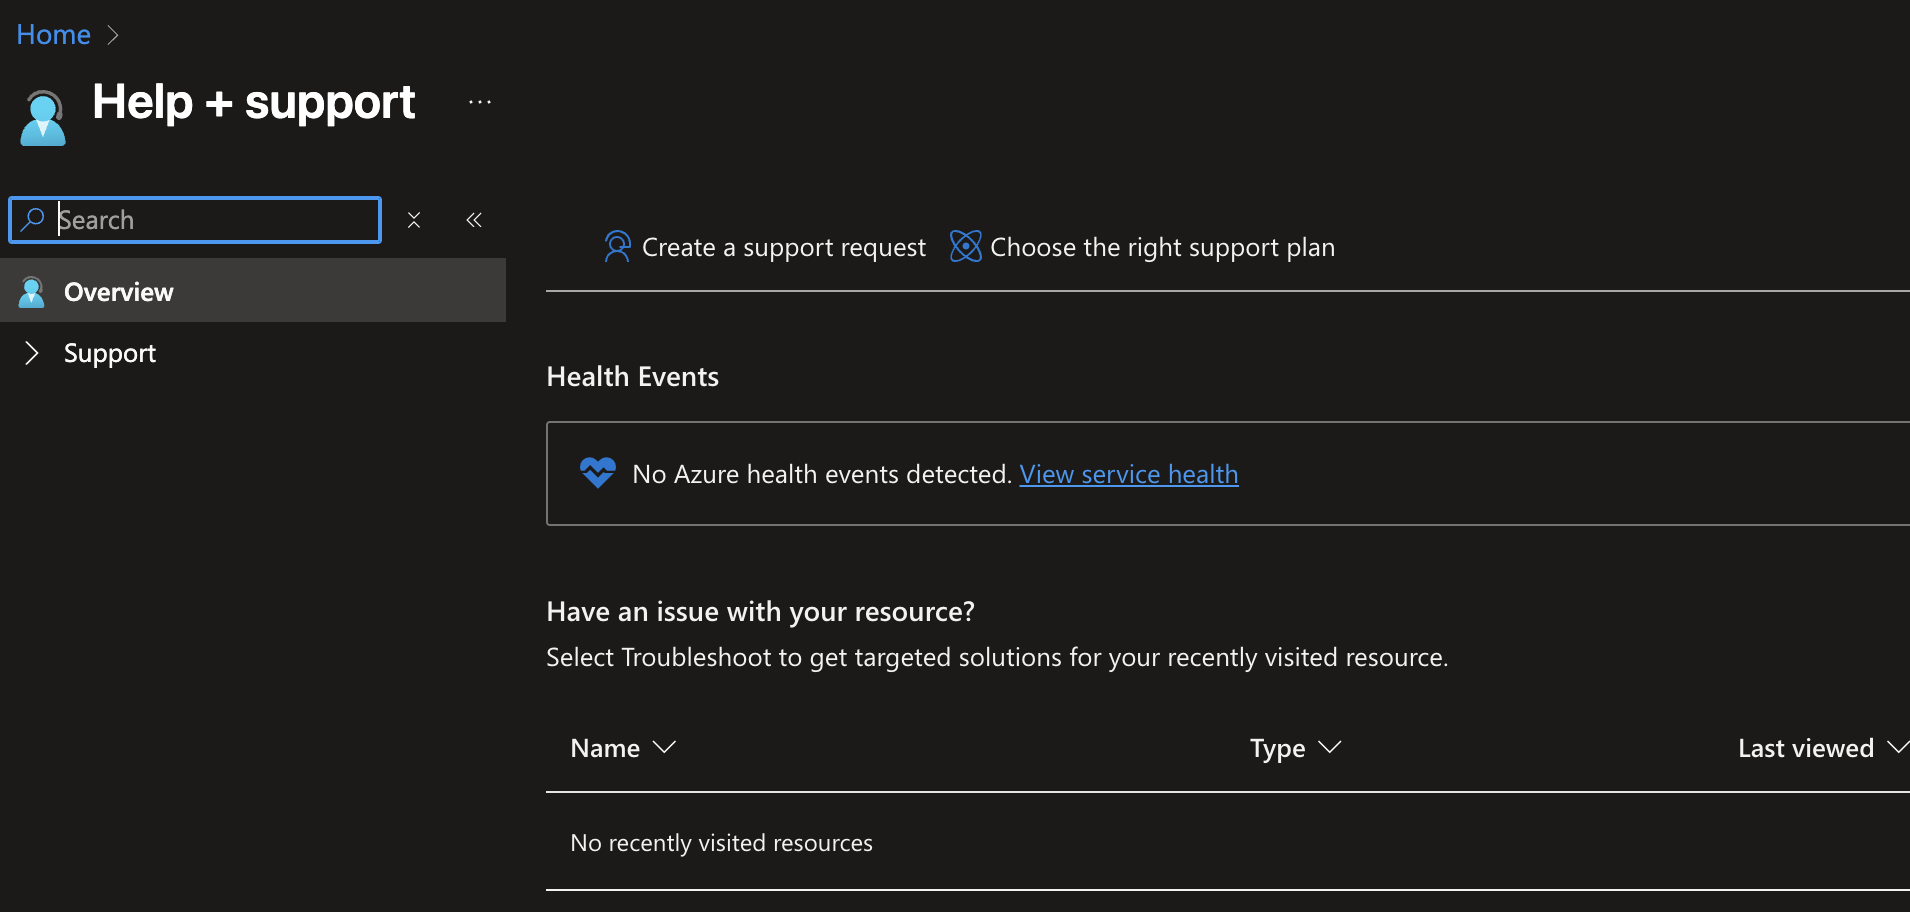Open the Support menu item
Image resolution: width=1910 pixels, height=912 pixels.
tap(110, 353)
